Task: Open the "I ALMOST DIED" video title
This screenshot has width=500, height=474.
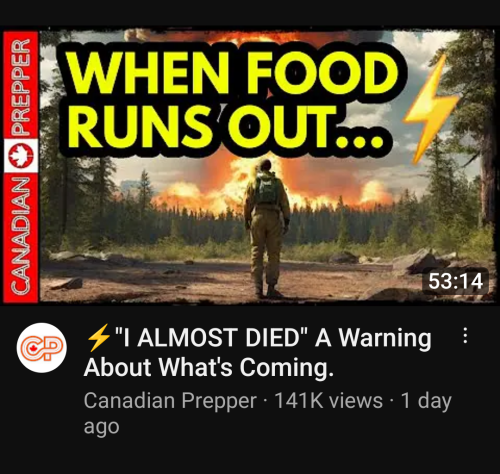Action: tap(258, 352)
